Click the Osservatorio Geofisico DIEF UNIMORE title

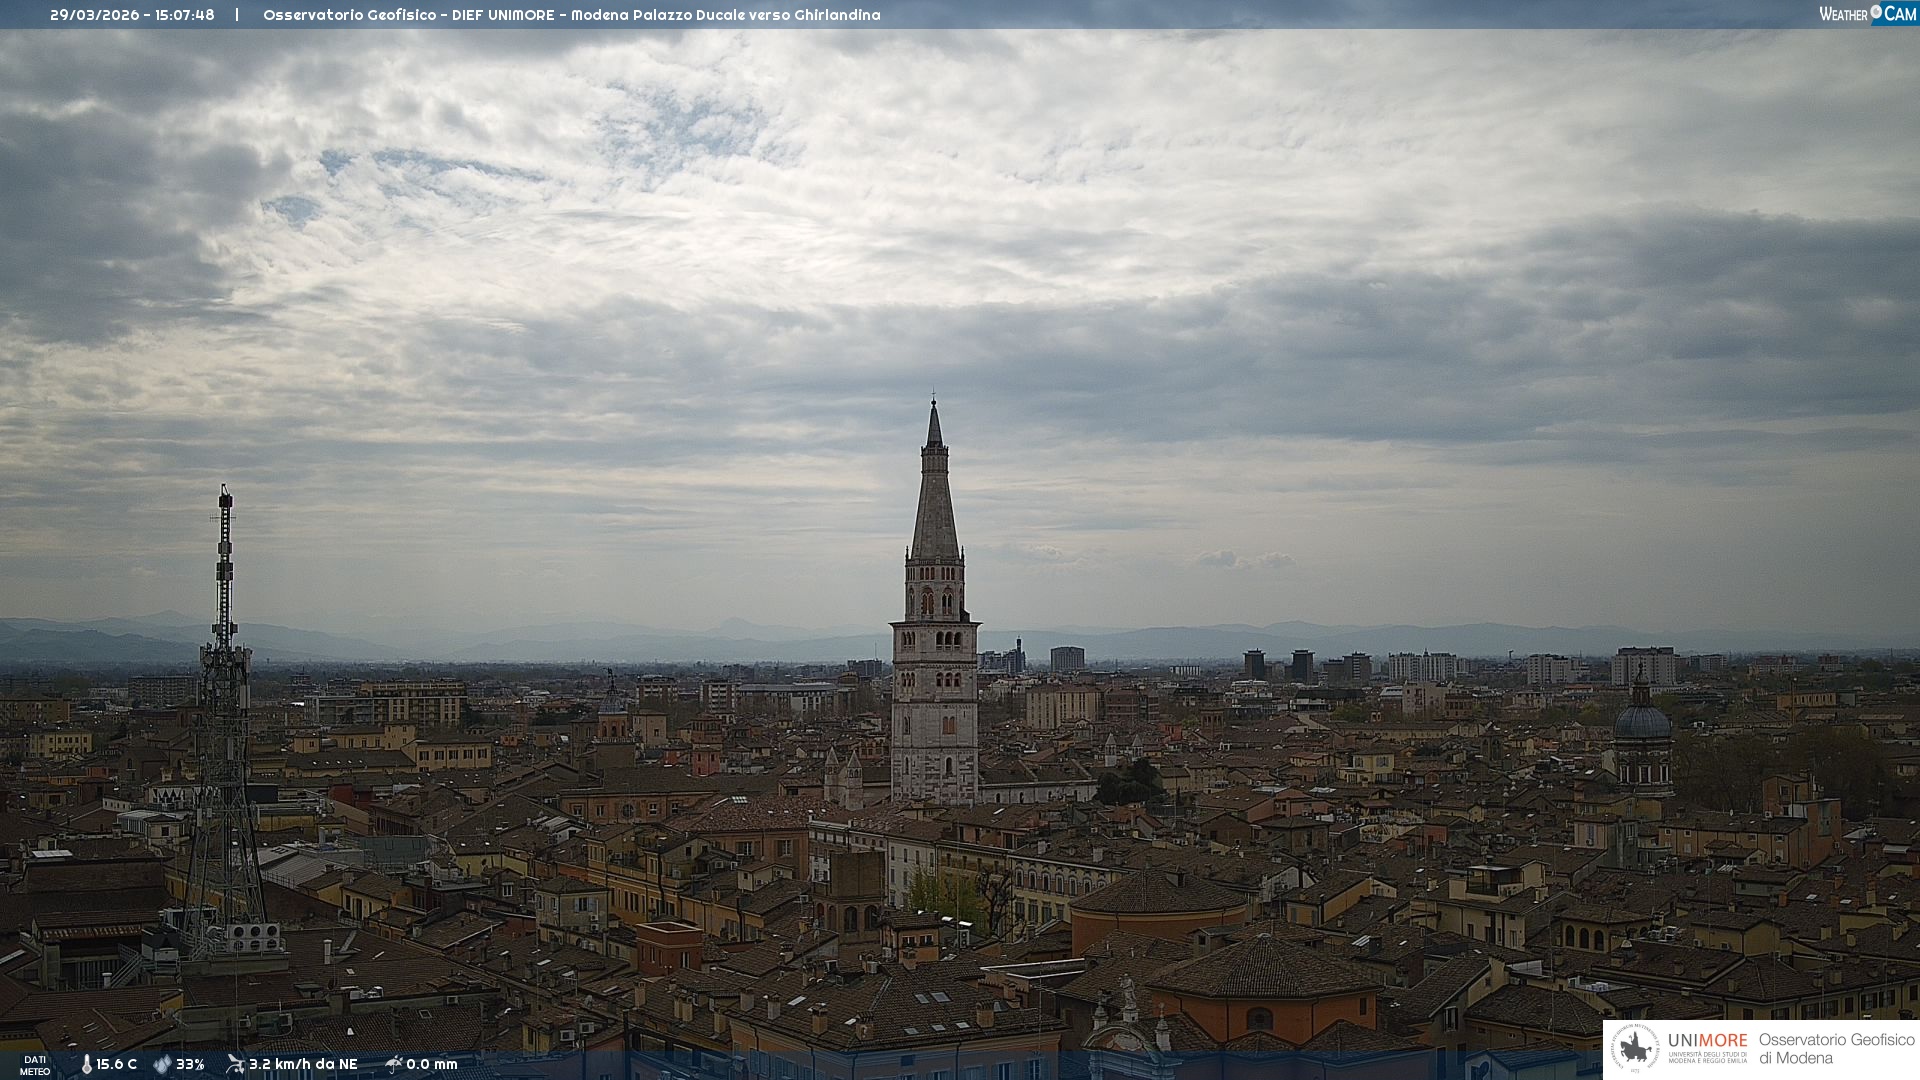tap(408, 15)
